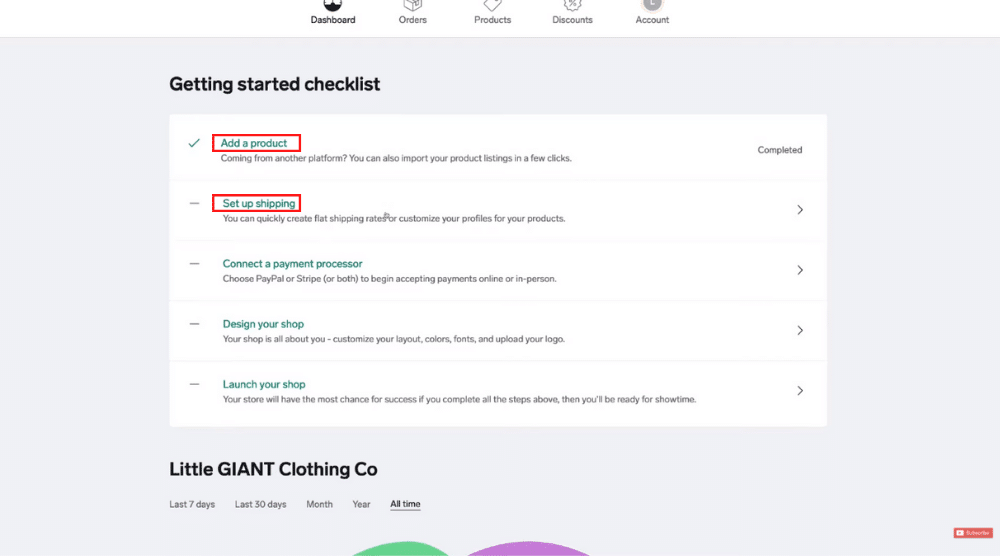Open the Design your shop link

[263, 324]
